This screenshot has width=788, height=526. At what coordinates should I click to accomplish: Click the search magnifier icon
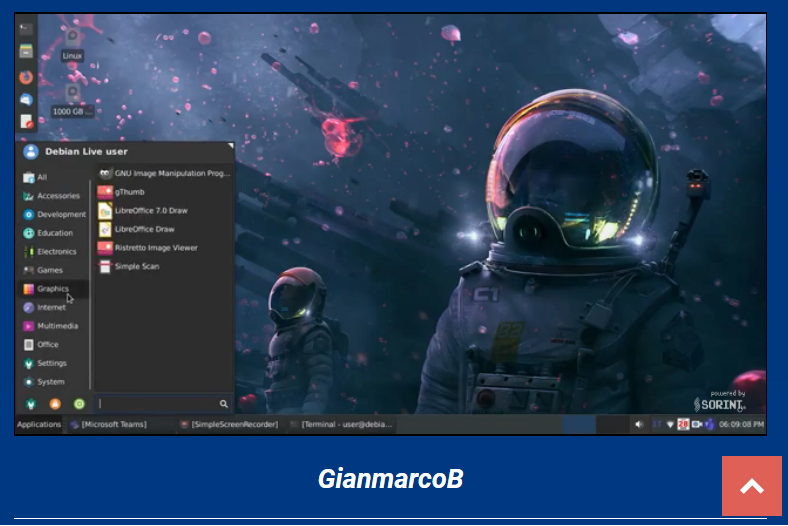[224, 403]
